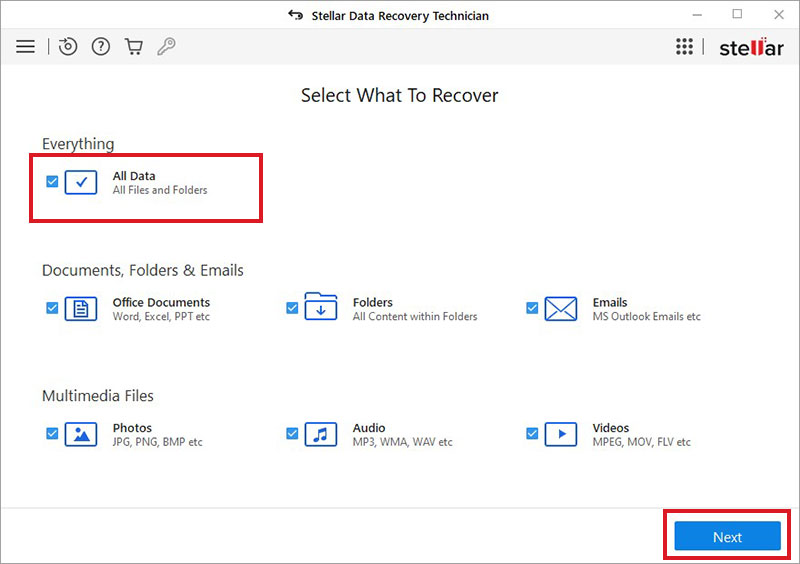The width and height of the screenshot is (800, 564).
Task: Click the 'Office Documents' label
Action: (x=161, y=303)
